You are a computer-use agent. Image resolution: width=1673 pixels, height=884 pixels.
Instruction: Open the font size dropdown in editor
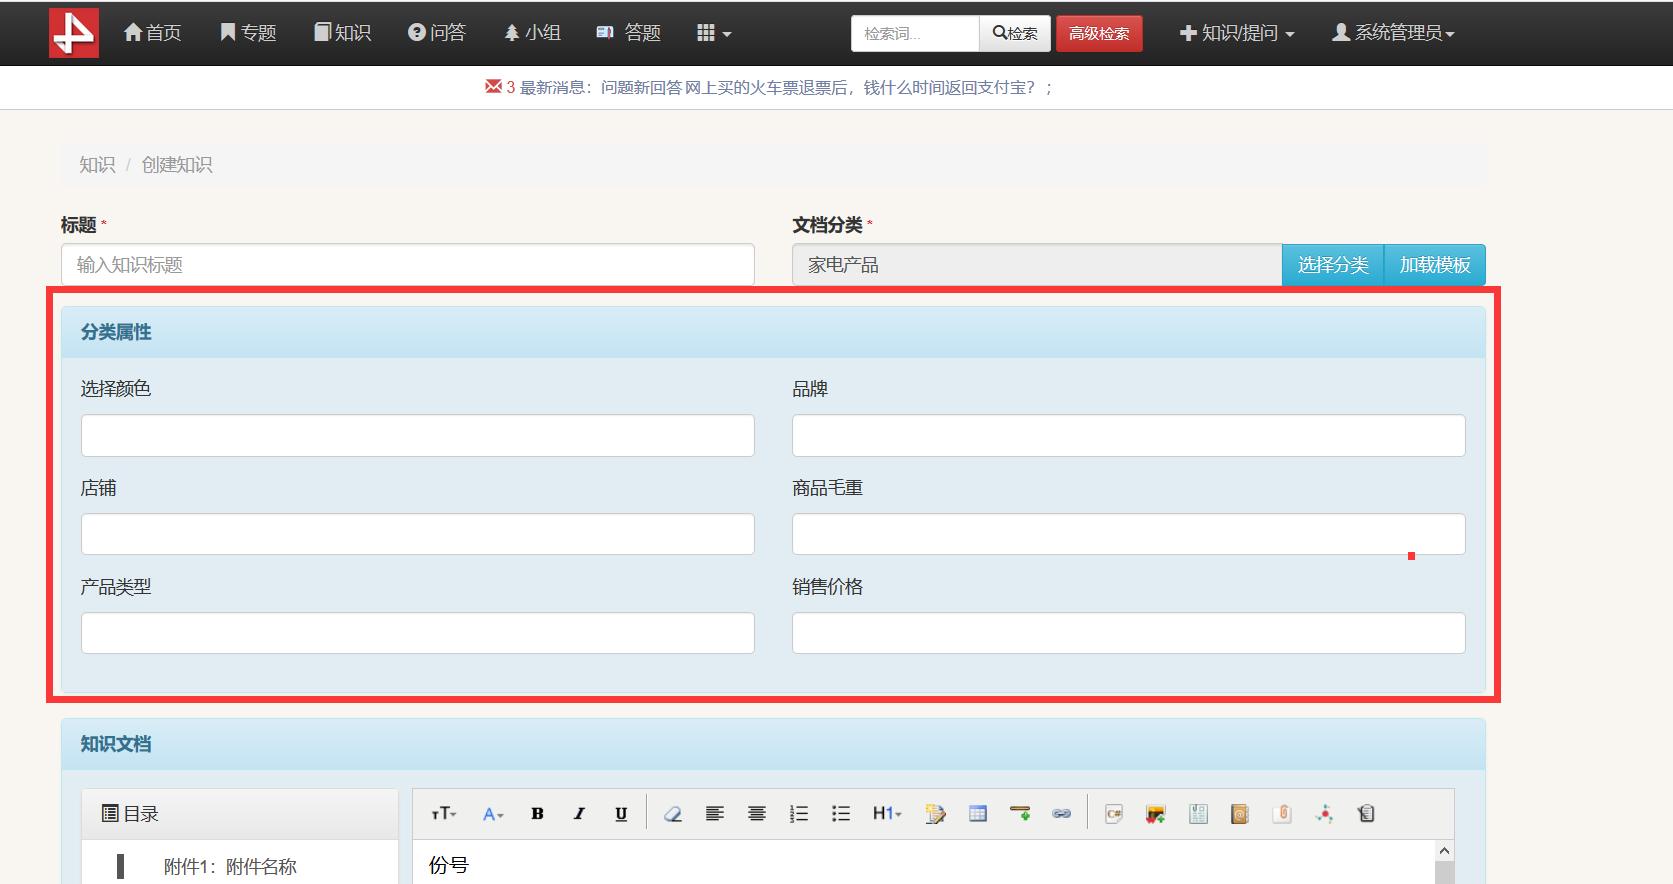(444, 814)
